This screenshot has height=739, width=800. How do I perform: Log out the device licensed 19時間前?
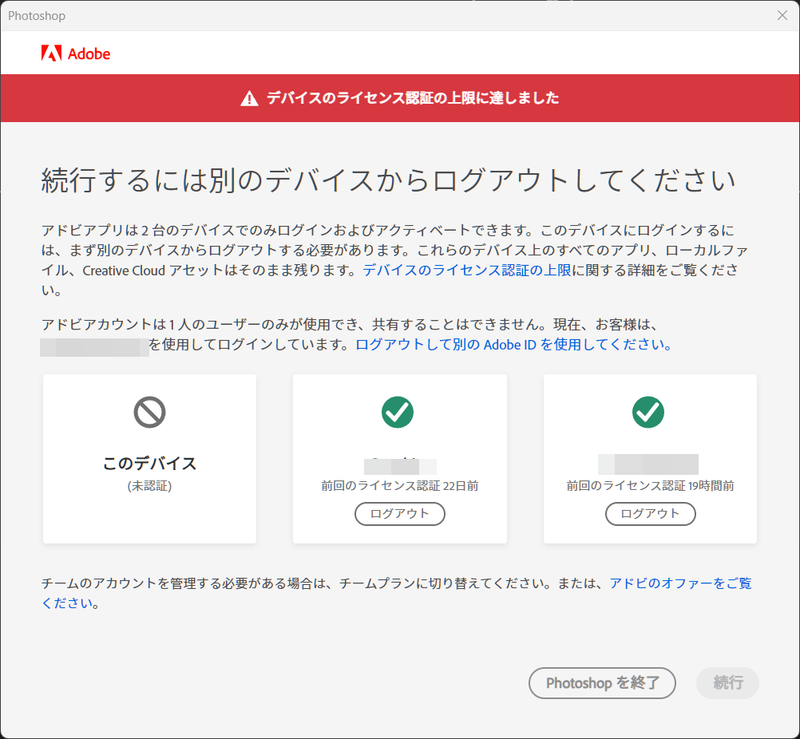(650, 514)
